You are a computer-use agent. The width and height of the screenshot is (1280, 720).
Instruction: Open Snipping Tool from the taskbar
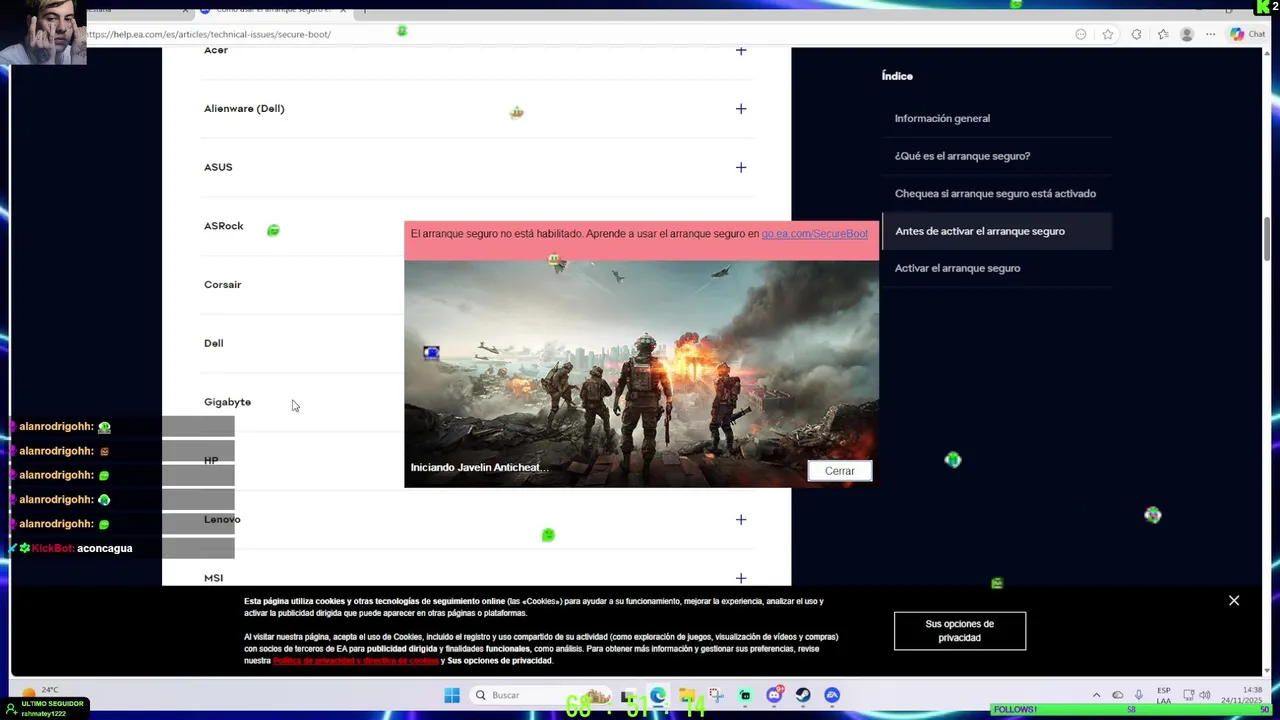pyautogui.click(x=716, y=695)
